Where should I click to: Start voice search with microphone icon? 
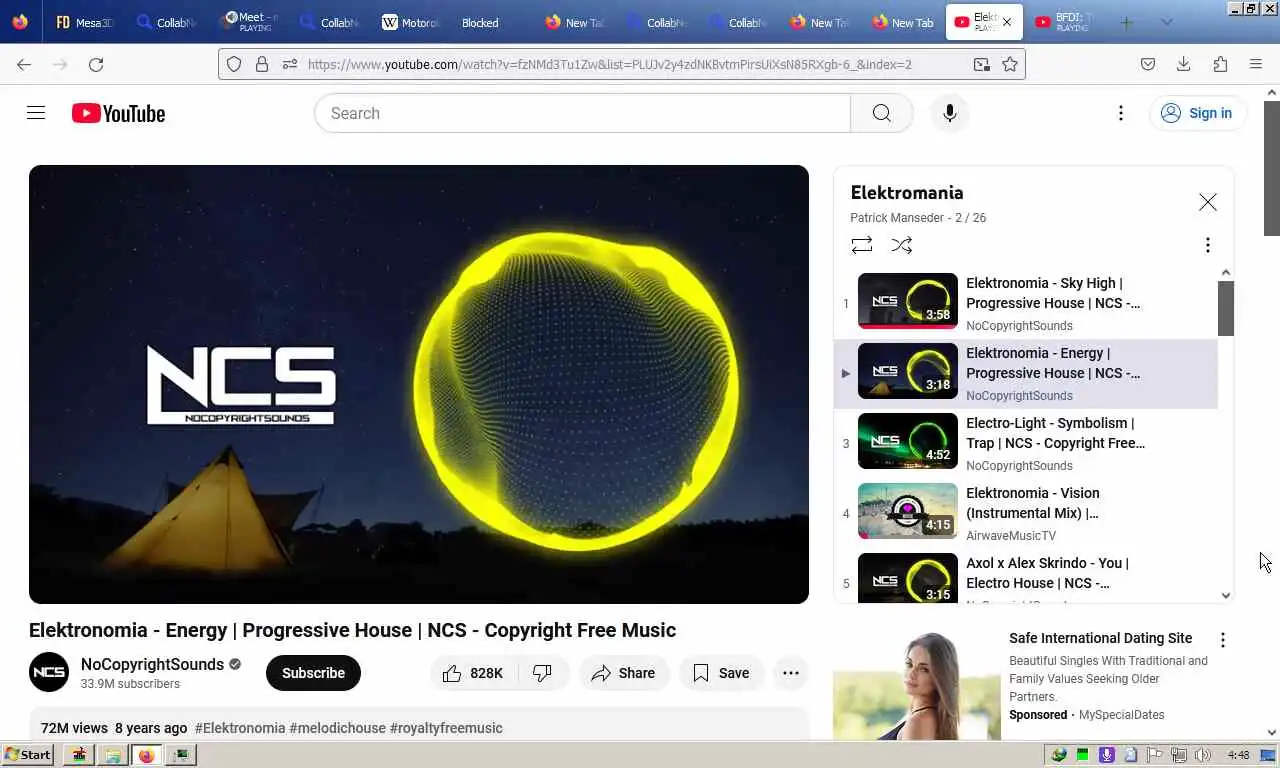[950, 113]
